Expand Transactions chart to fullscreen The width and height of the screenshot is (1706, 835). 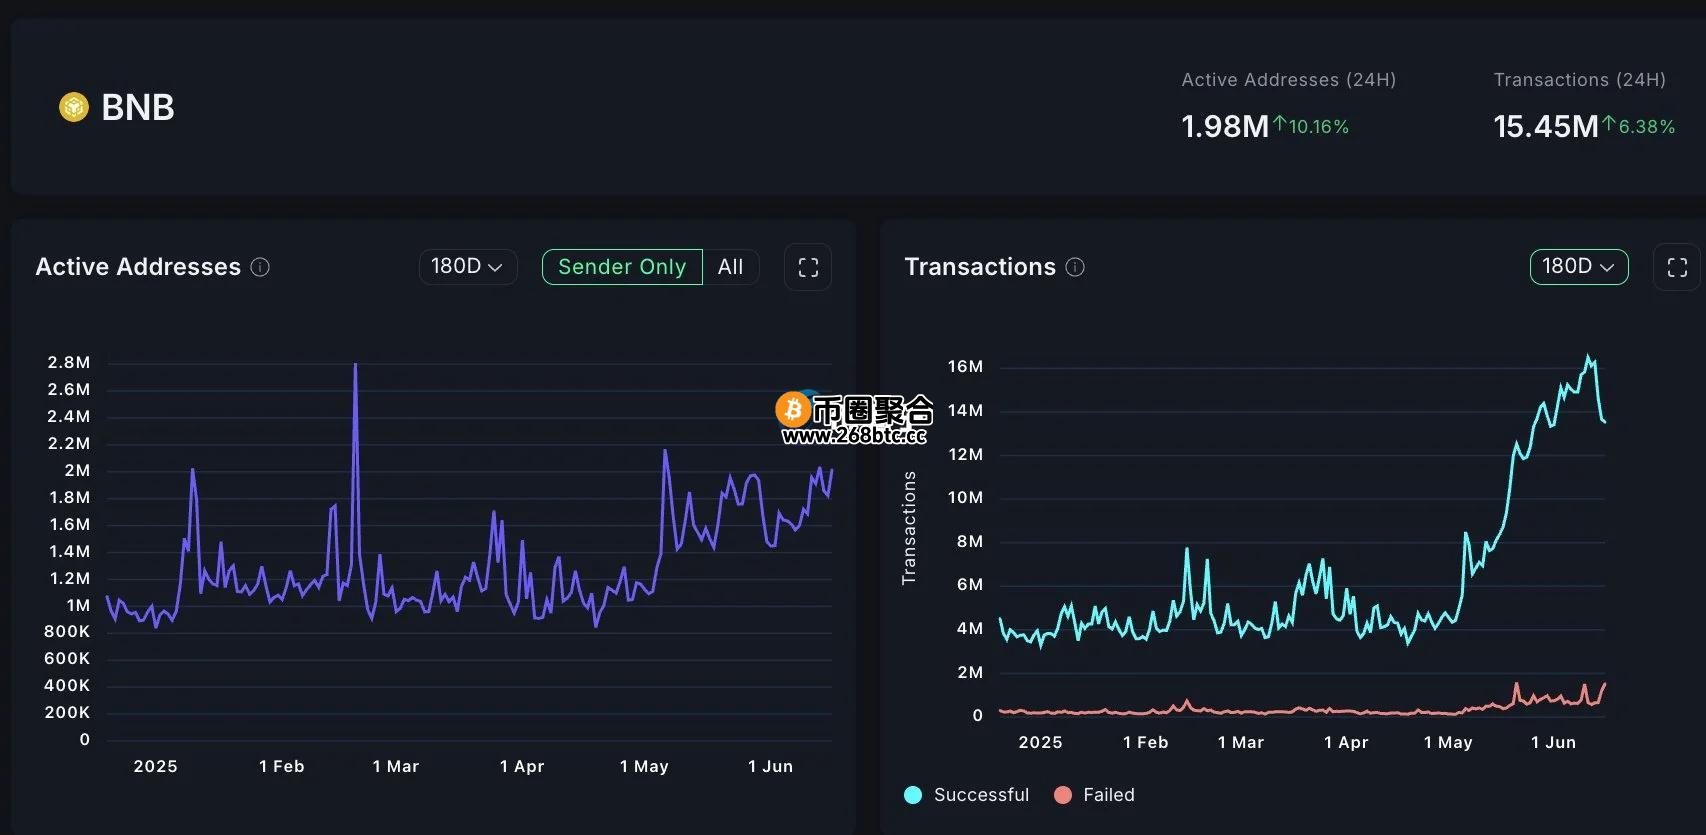click(x=1677, y=267)
